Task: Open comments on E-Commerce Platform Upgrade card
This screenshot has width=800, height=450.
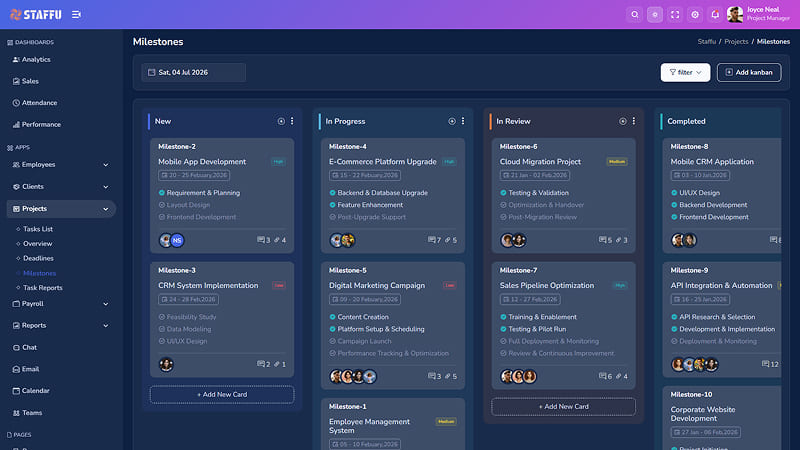Action: (434, 240)
